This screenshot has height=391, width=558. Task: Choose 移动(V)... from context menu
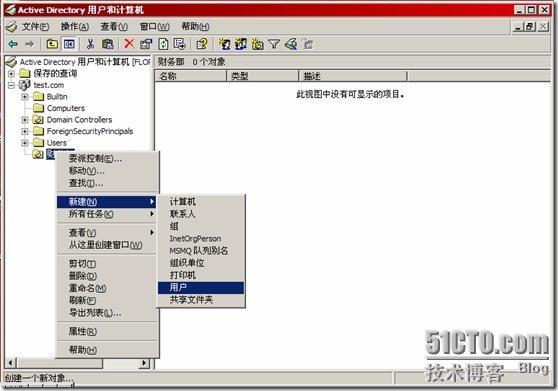coord(107,171)
